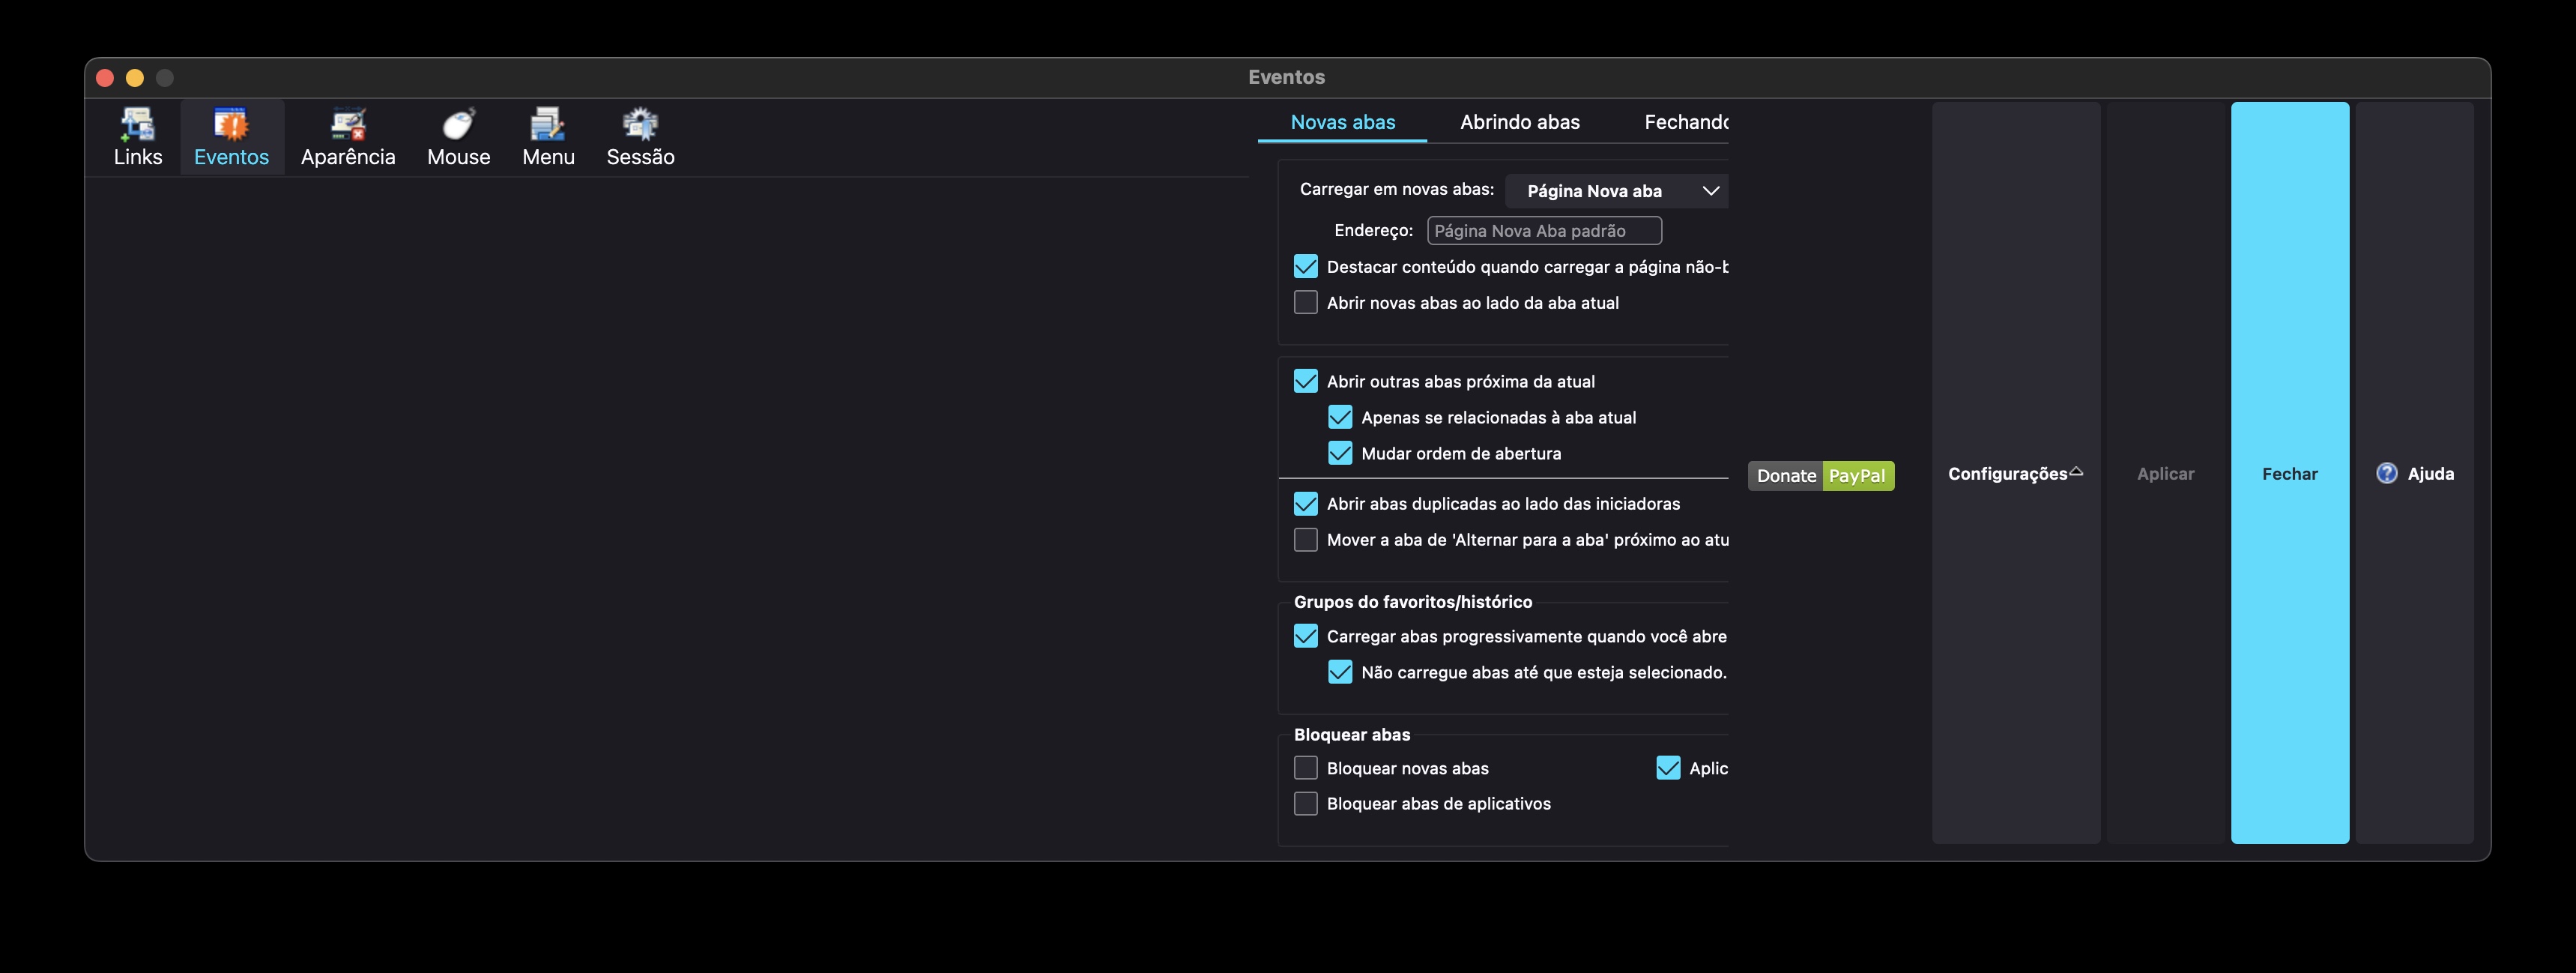
Task: Switch to the Mouse preferences pane icon
Action: pyautogui.click(x=458, y=125)
